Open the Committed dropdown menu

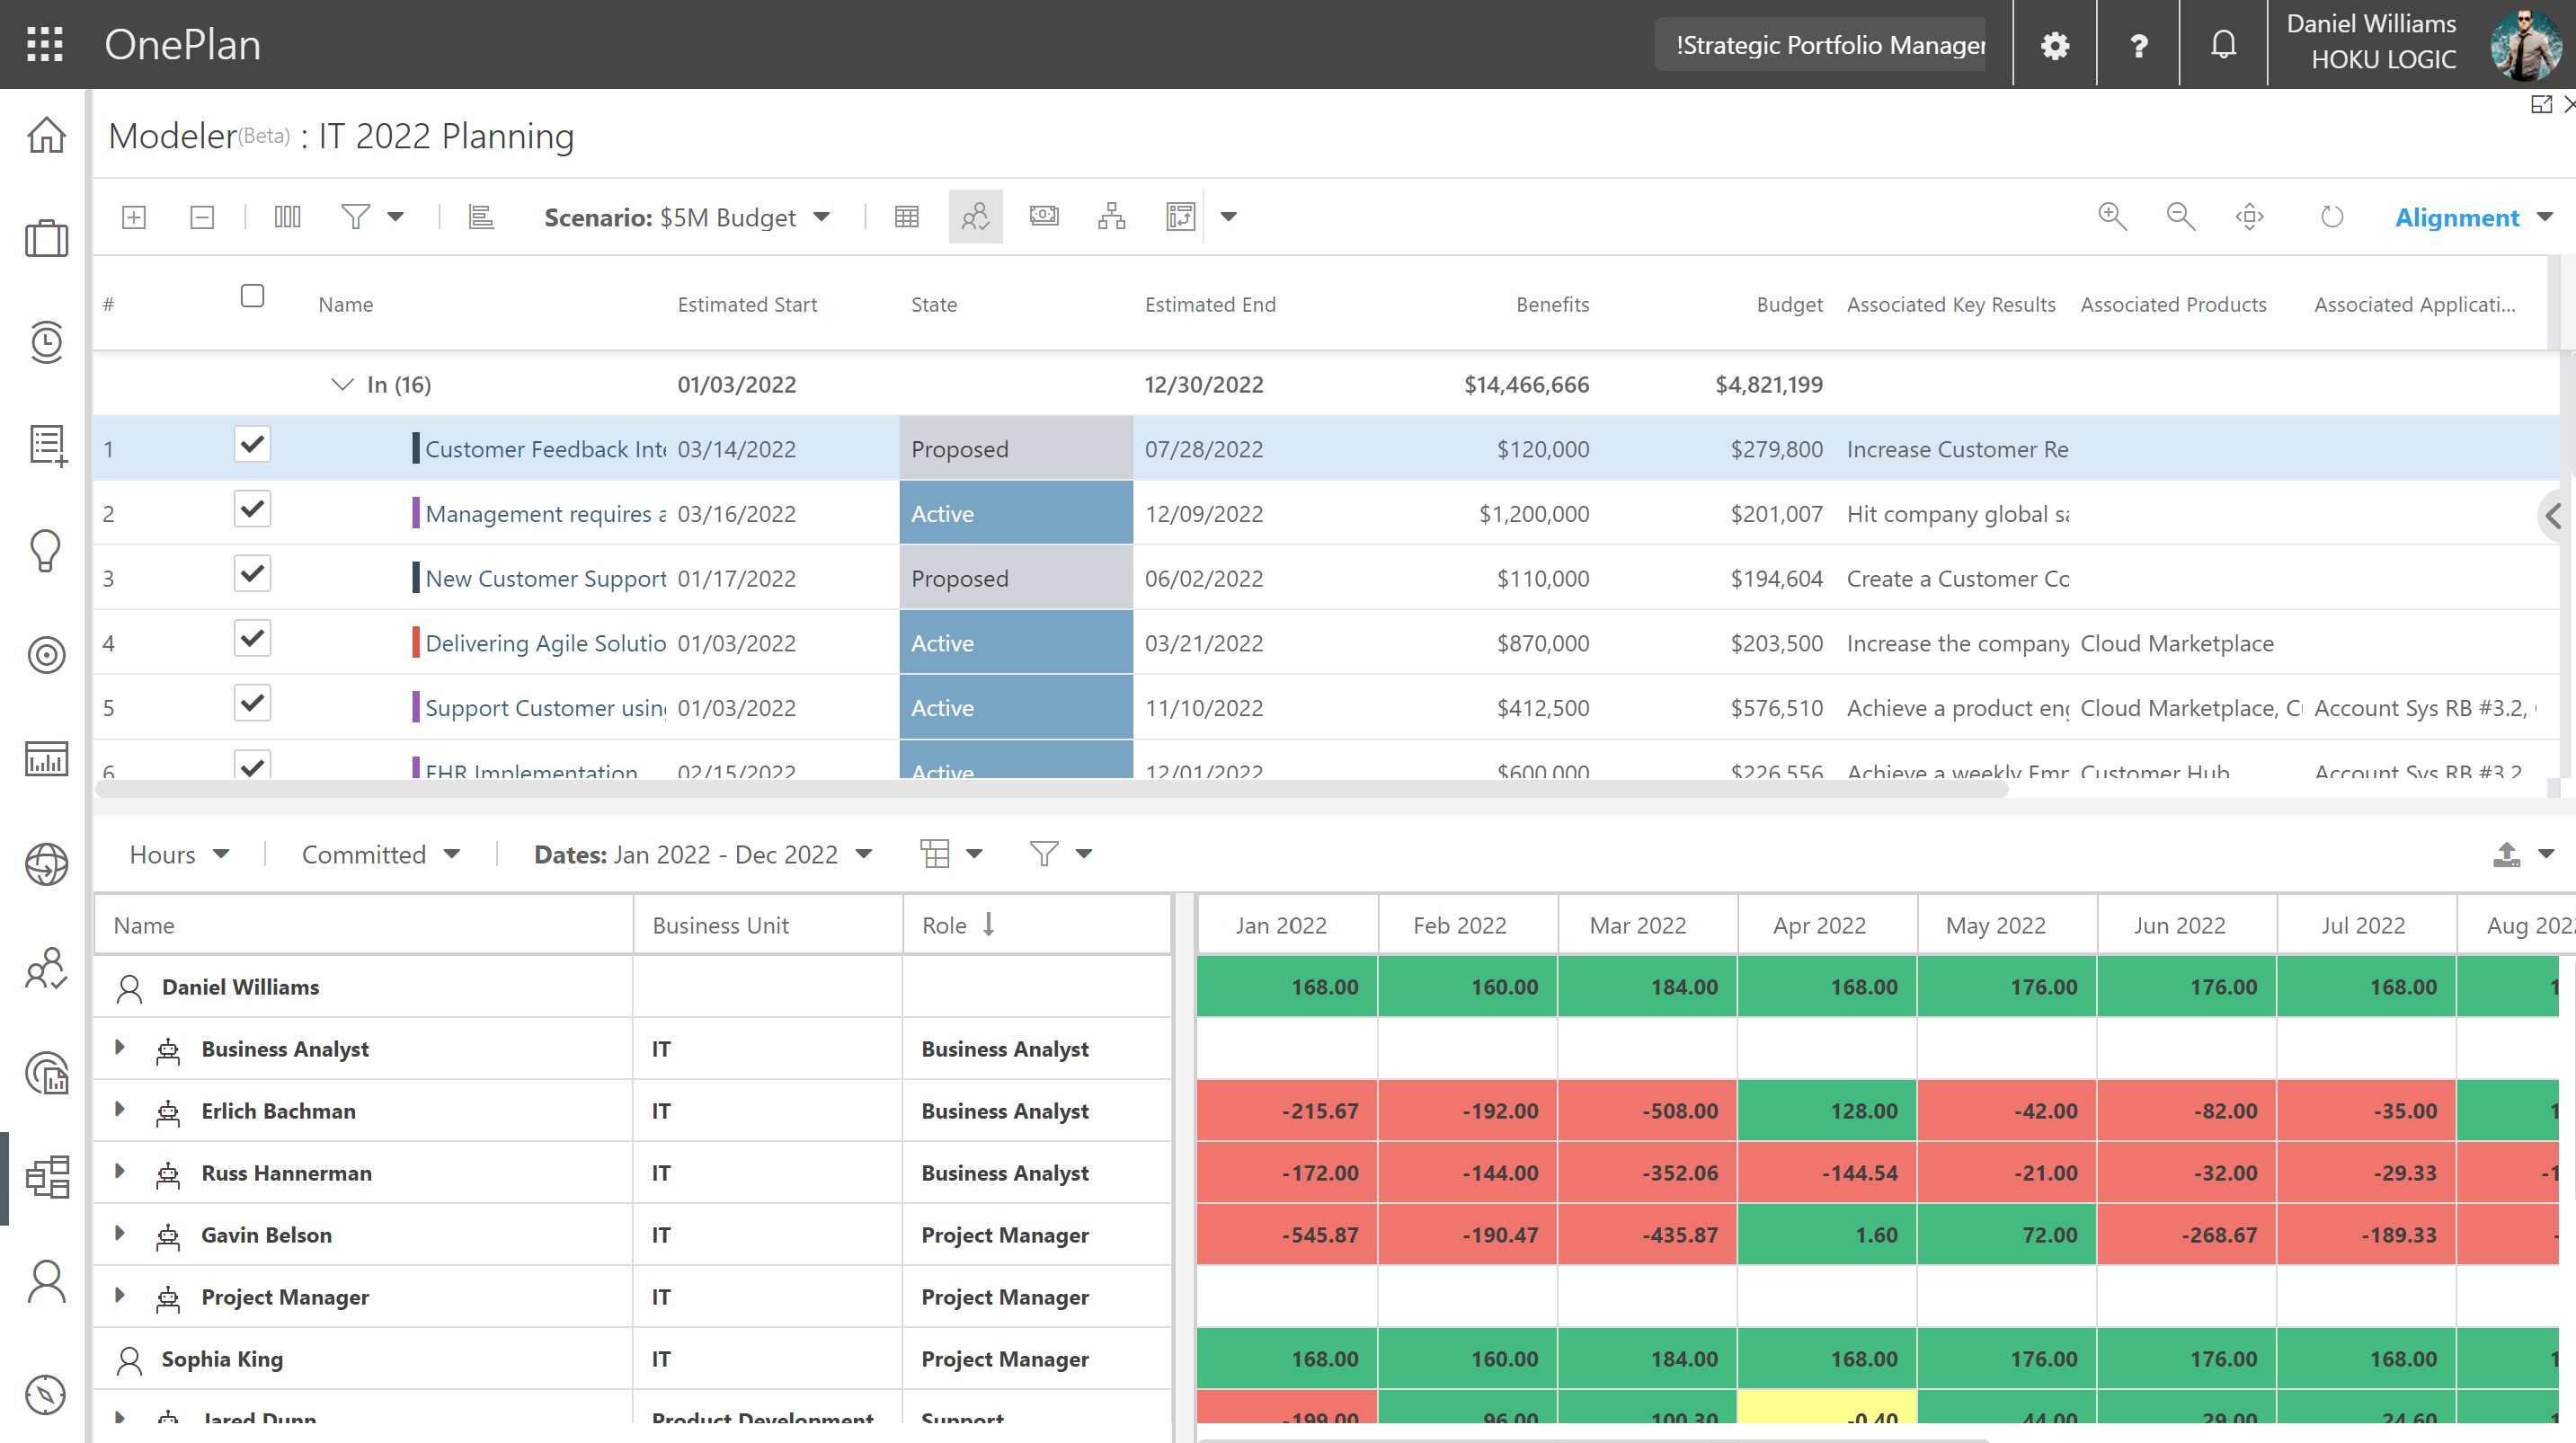[380, 854]
